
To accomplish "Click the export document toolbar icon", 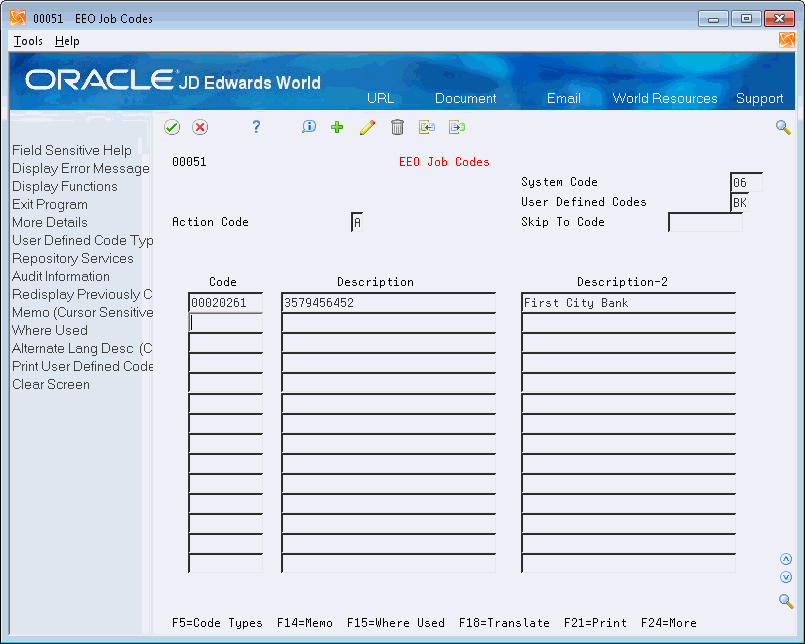I will click(456, 127).
